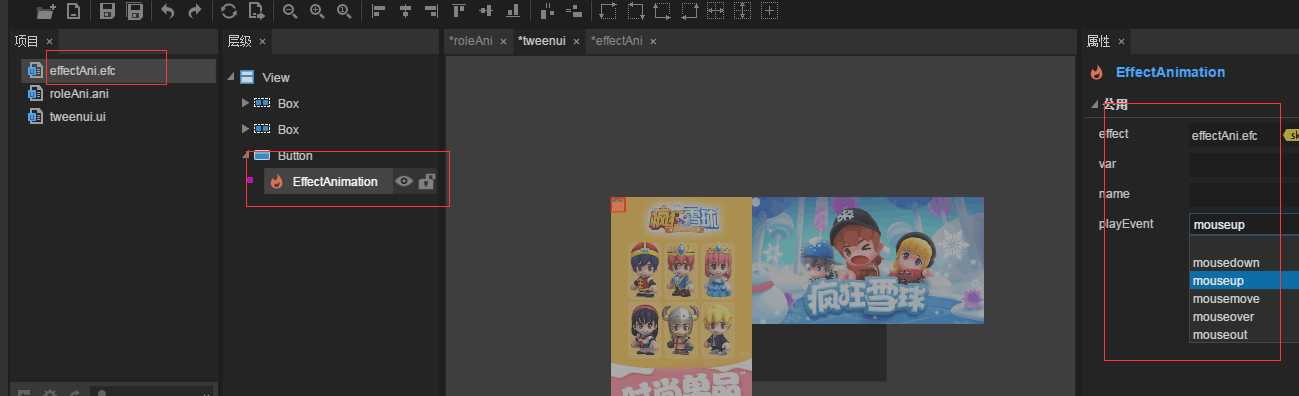The height and width of the screenshot is (396, 1299).
Task: Select the Button node in hierarchy
Action: tap(295, 155)
